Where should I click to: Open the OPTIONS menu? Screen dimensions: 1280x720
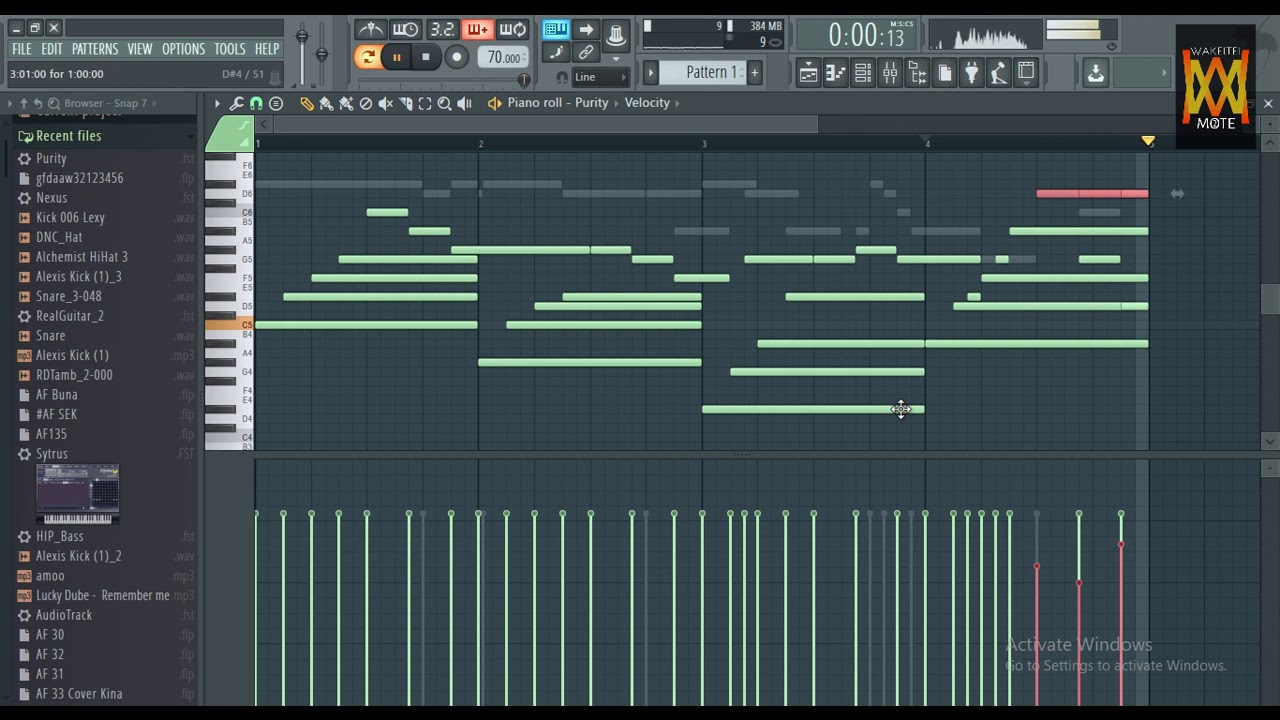pos(183,49)
